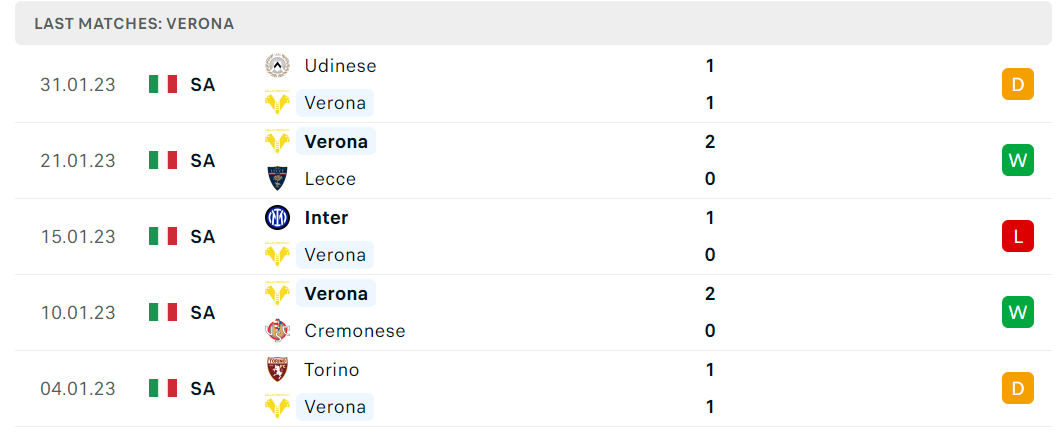Click Italy flag for the 21.01.23 match
This screenshot has height=438, width=1063.
pos(163,161)
